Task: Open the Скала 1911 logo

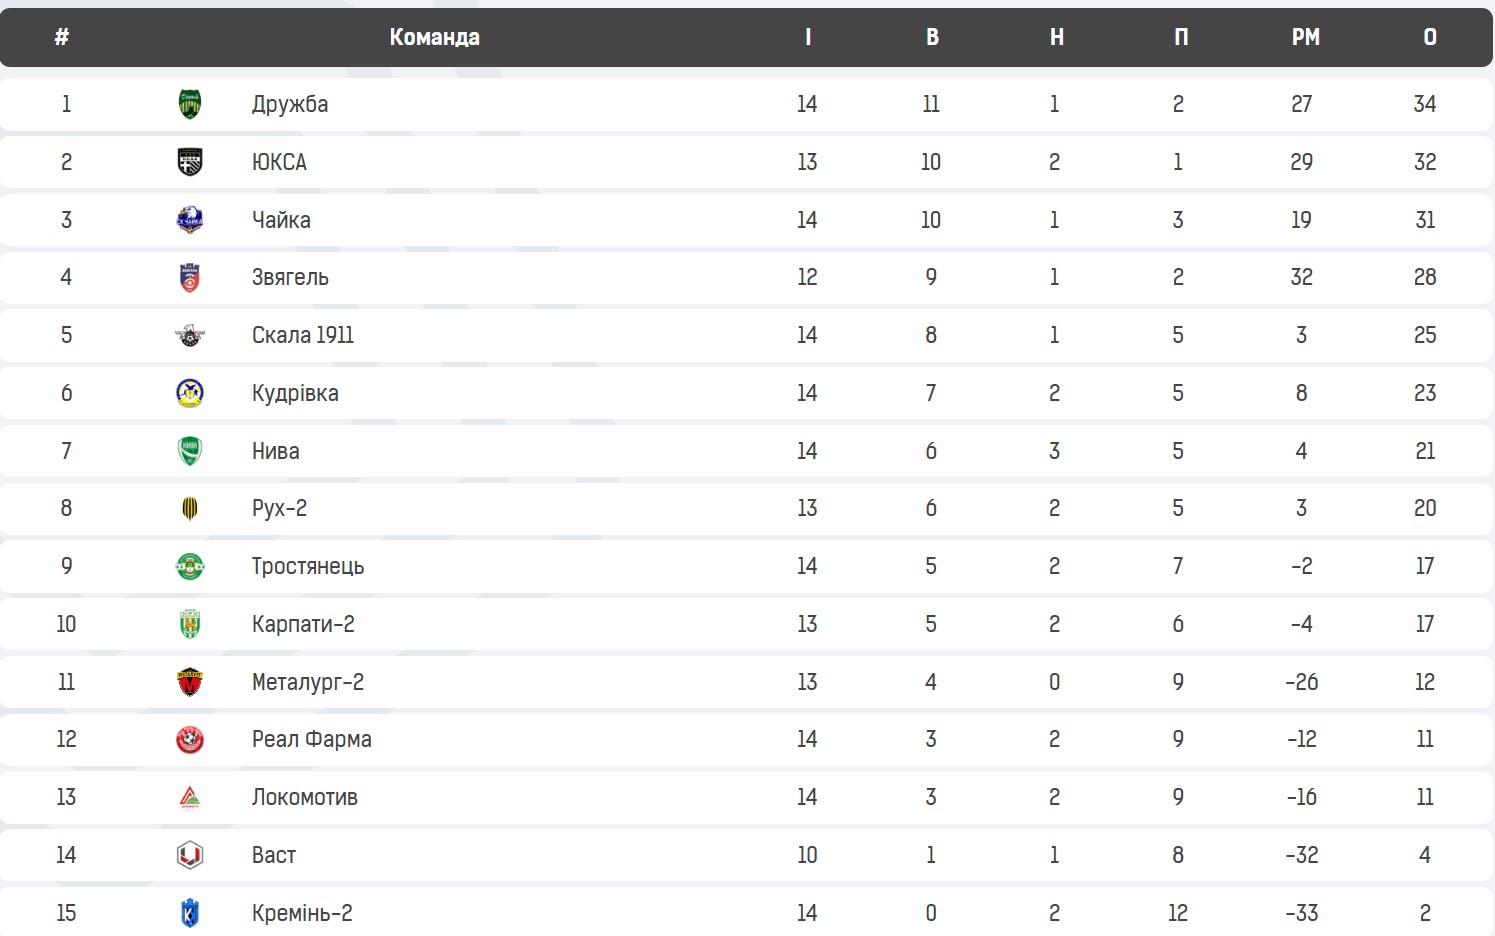Action: (190, 335)
